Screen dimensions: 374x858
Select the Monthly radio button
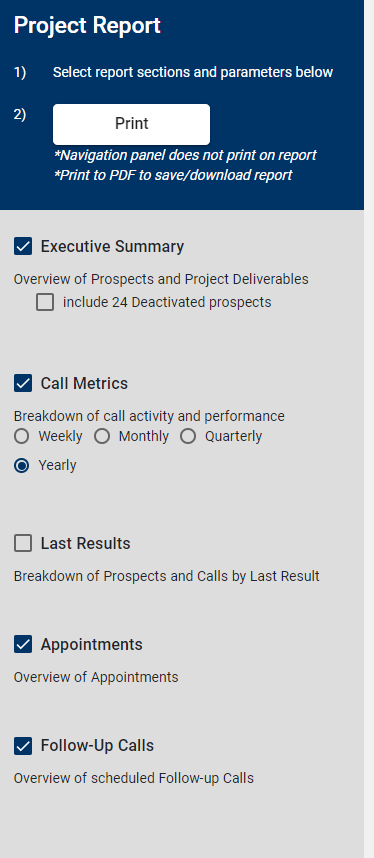click(102, 436)
